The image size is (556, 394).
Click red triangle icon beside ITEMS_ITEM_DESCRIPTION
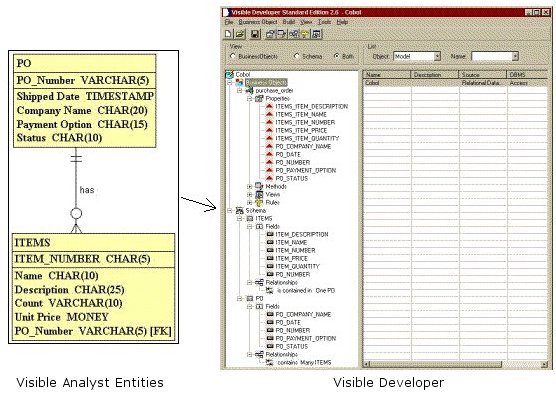click(269, 106)
